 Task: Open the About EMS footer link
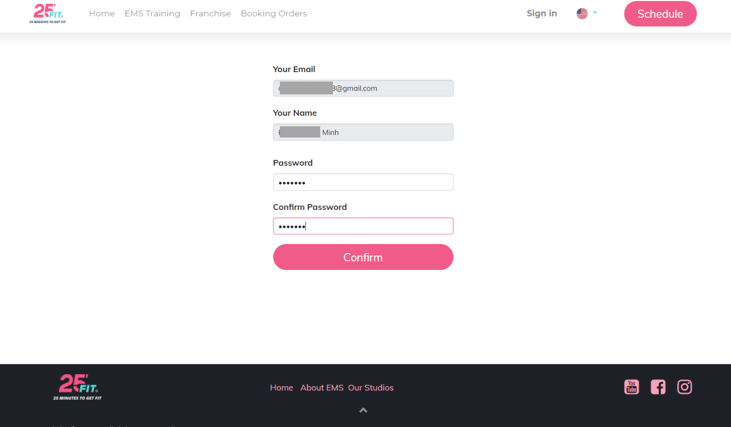coord(322,388)
